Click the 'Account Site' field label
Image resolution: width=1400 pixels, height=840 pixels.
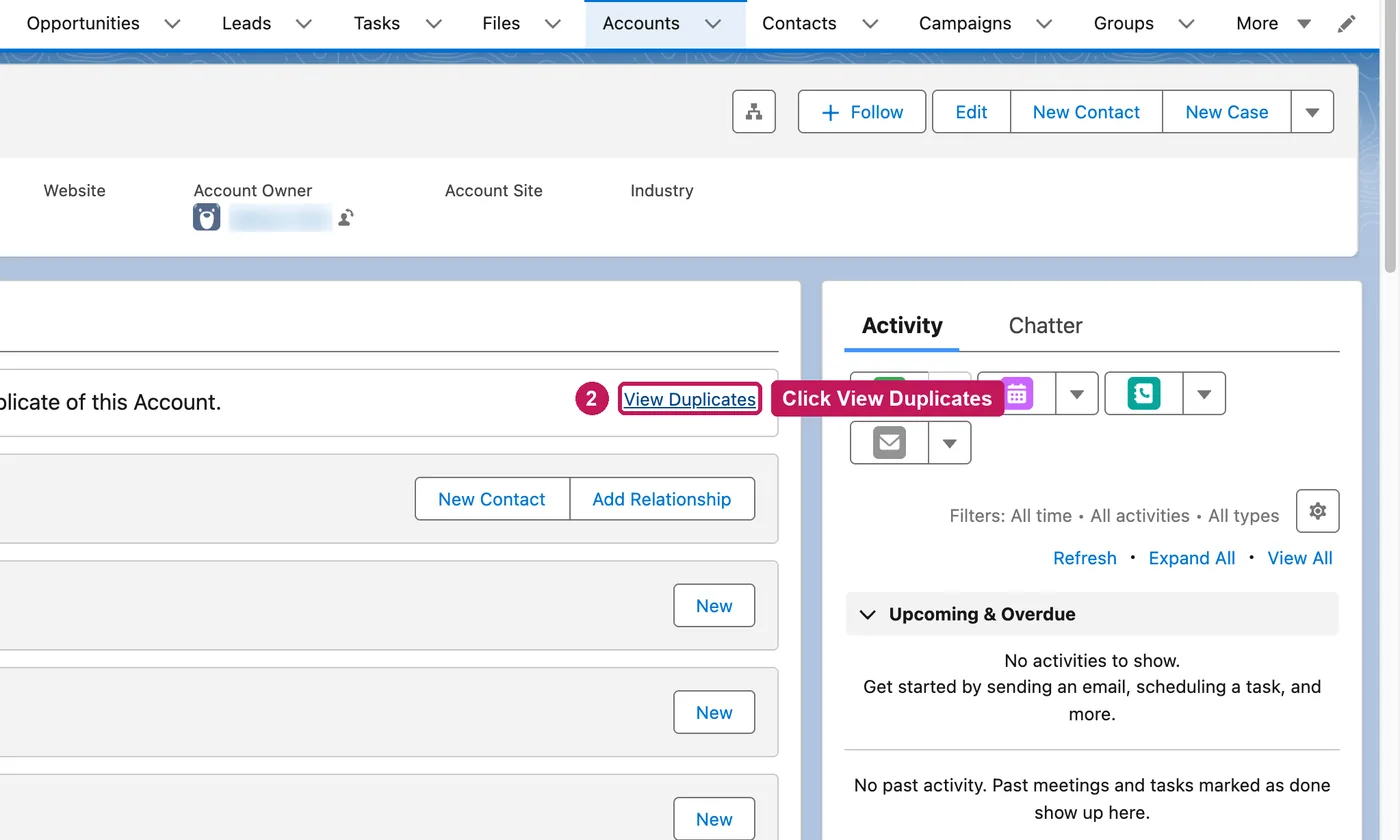[494, 190]
